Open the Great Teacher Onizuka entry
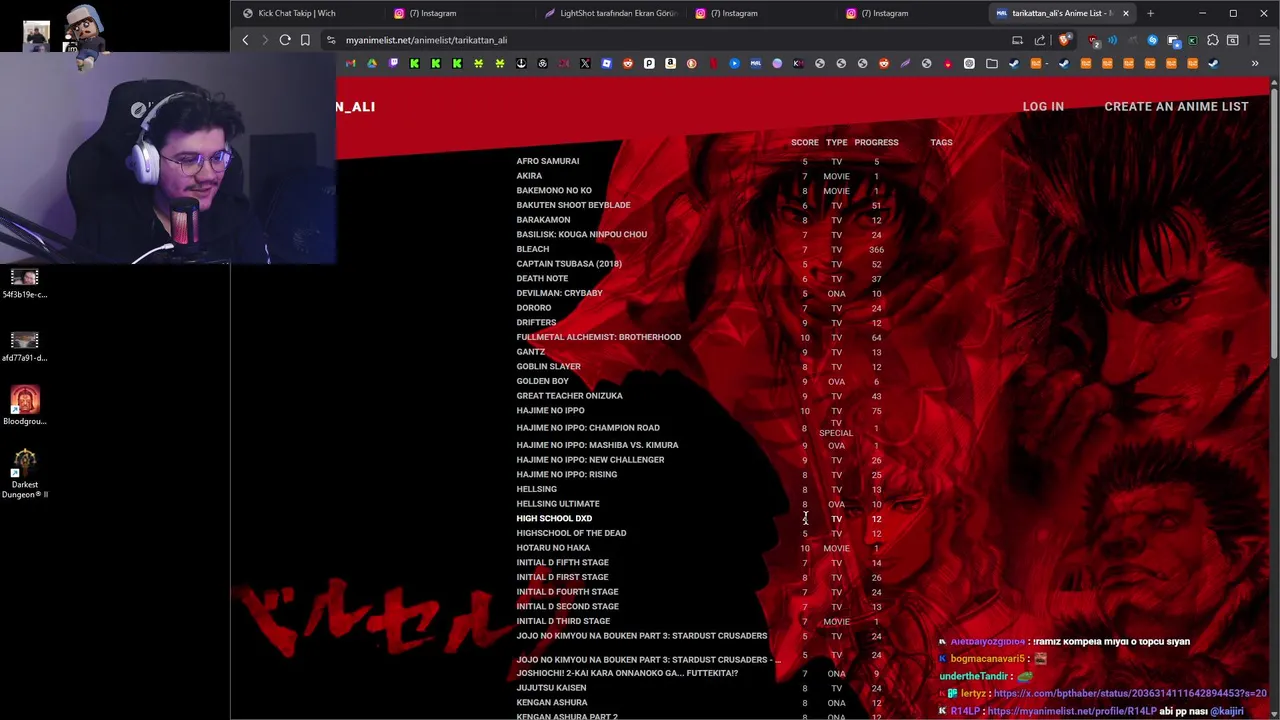The image size is (1280, 720). [x=569, y=396]
